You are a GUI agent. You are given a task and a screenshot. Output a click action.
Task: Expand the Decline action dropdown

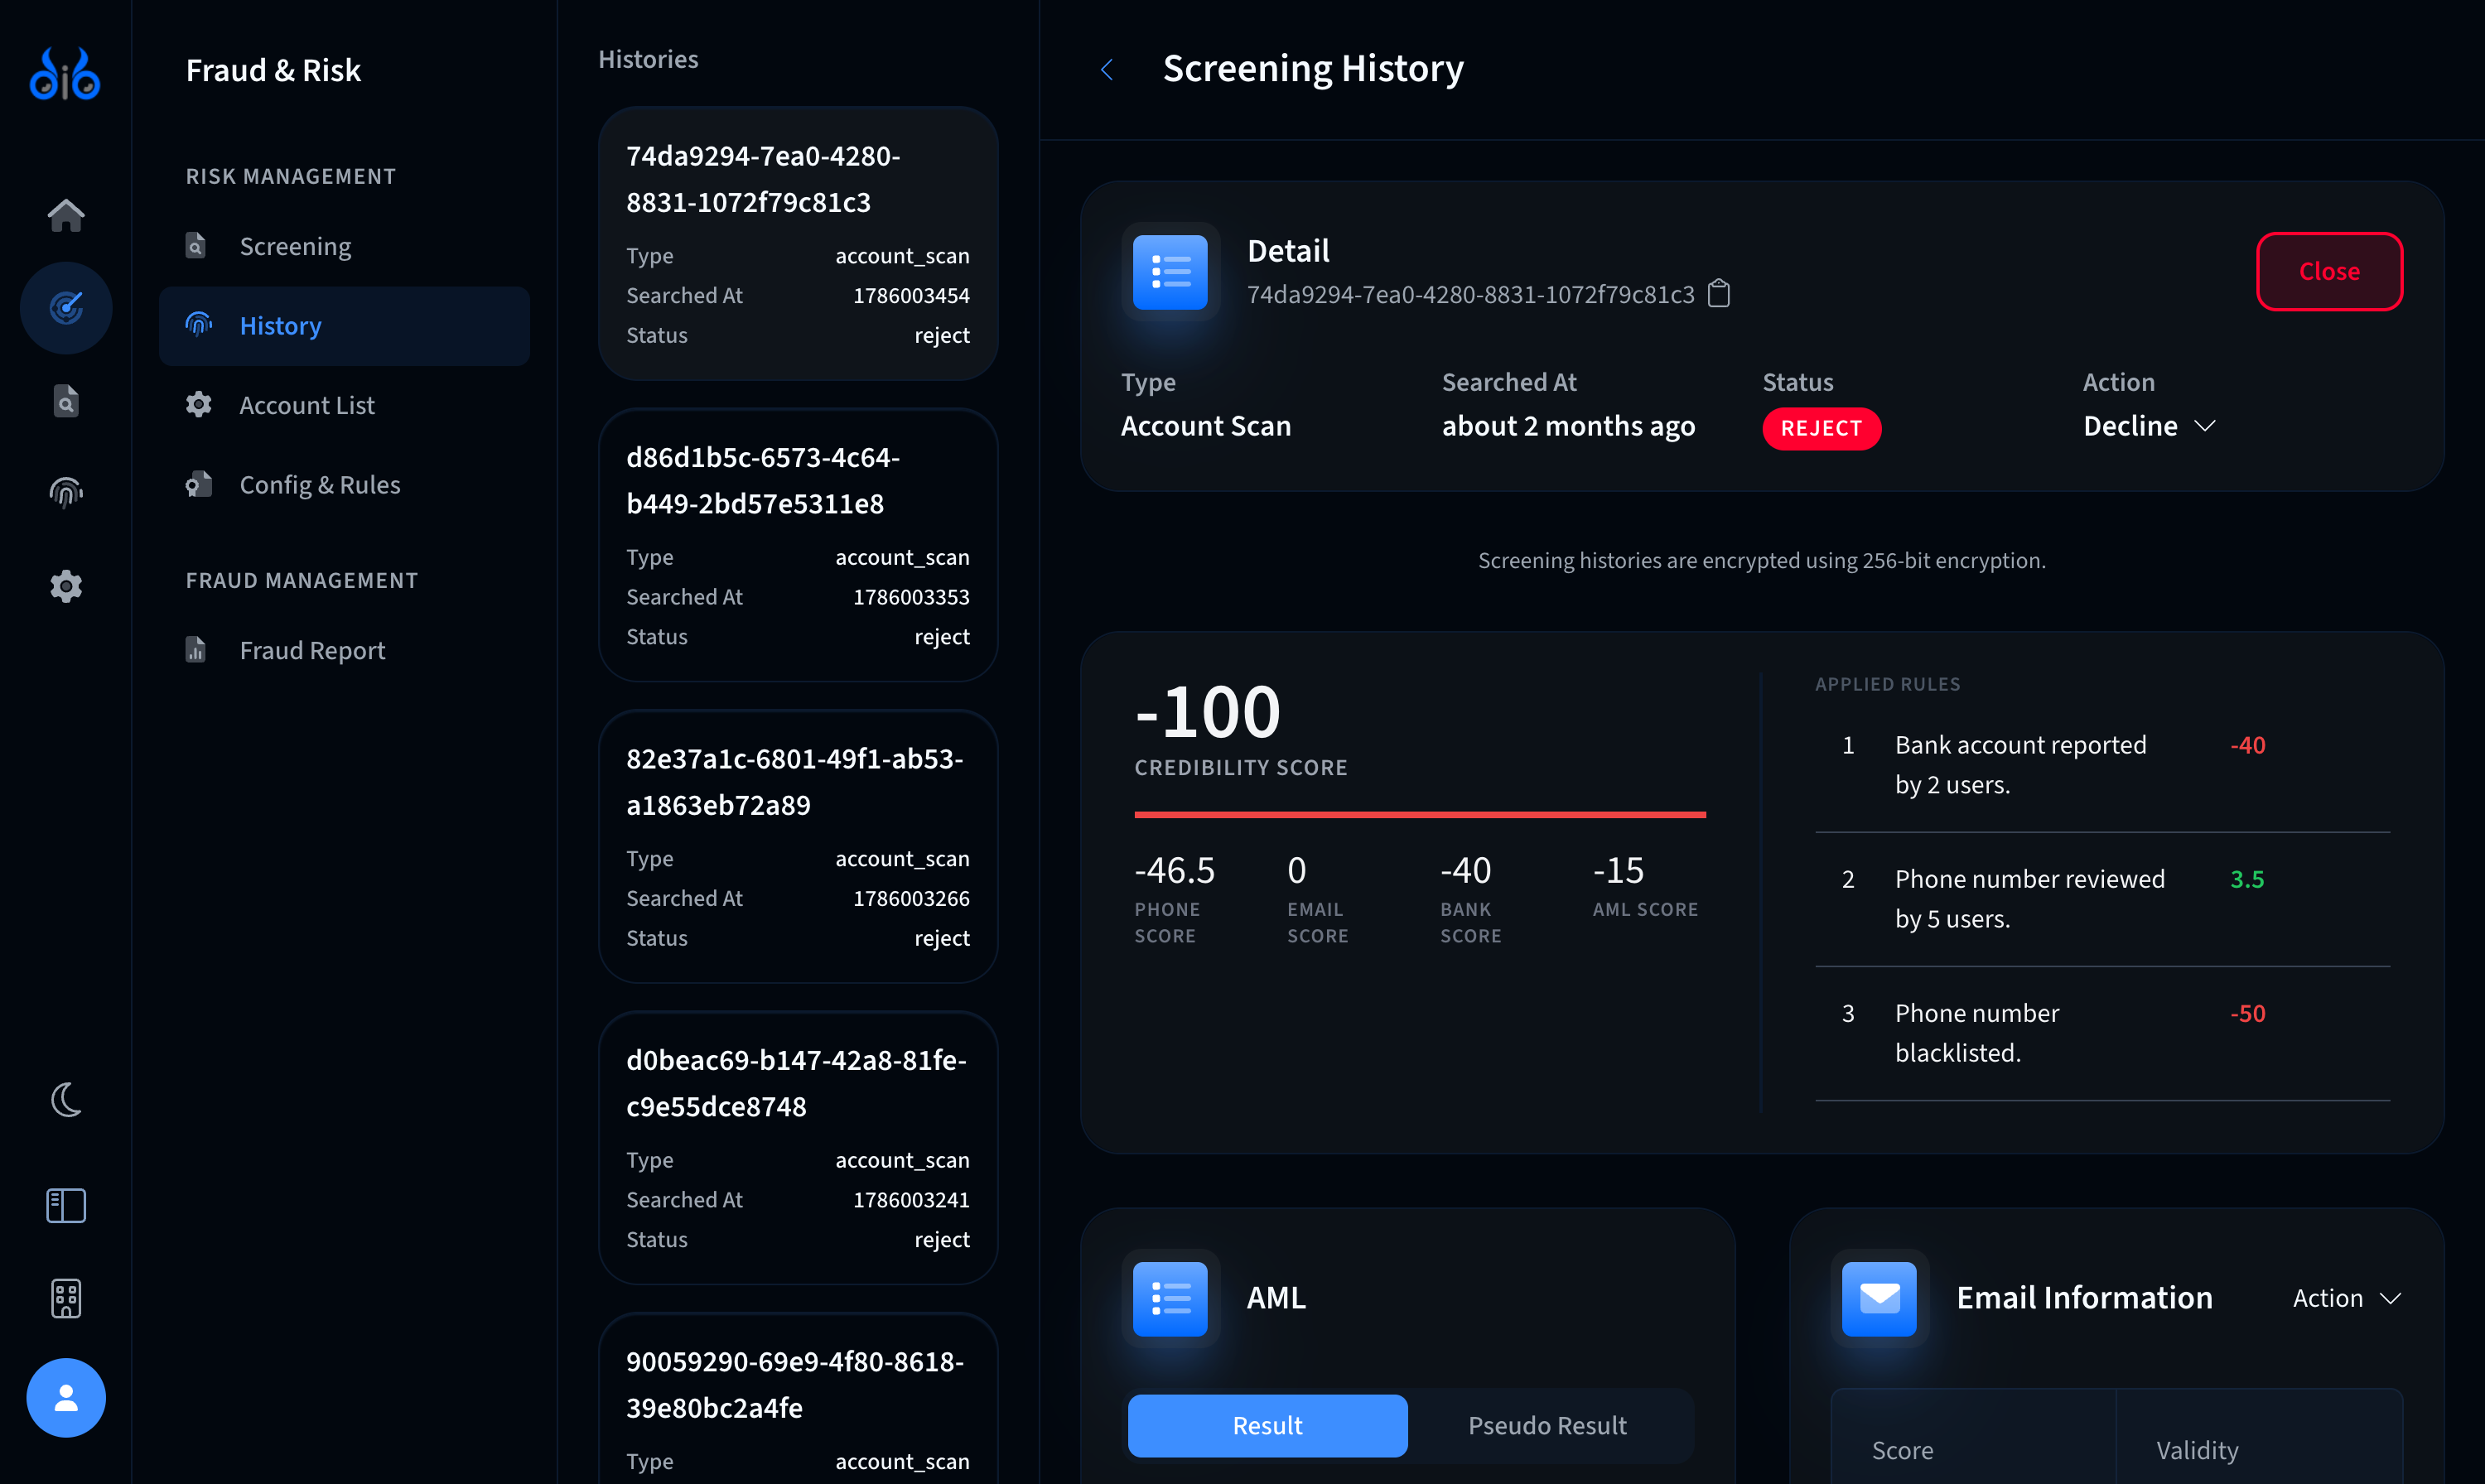point(2149,426)
